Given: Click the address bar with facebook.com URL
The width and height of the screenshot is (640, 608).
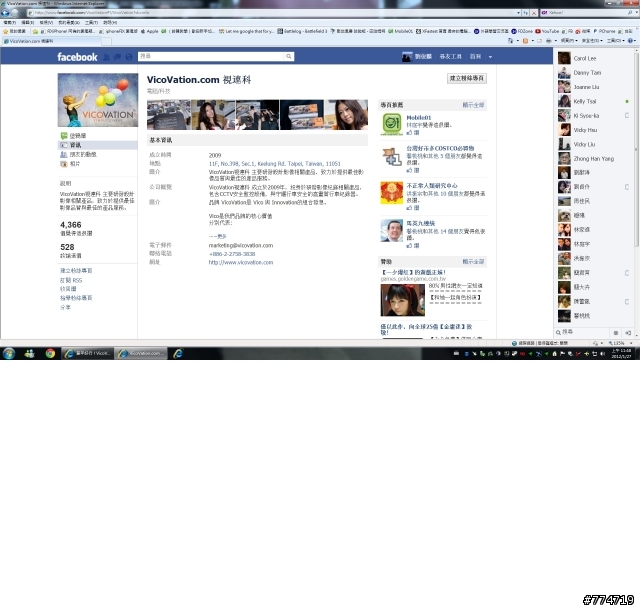Looking at the screenshot, I should [271, 13].
